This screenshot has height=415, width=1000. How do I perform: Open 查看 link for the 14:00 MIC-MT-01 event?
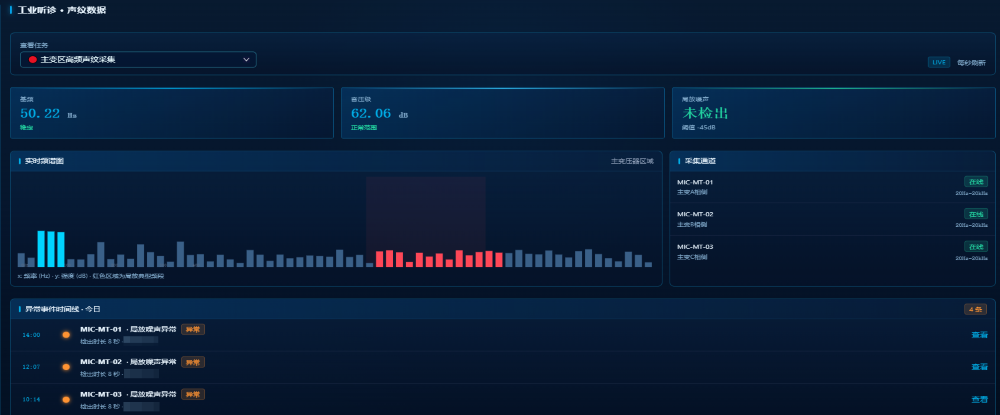point(980,335)
